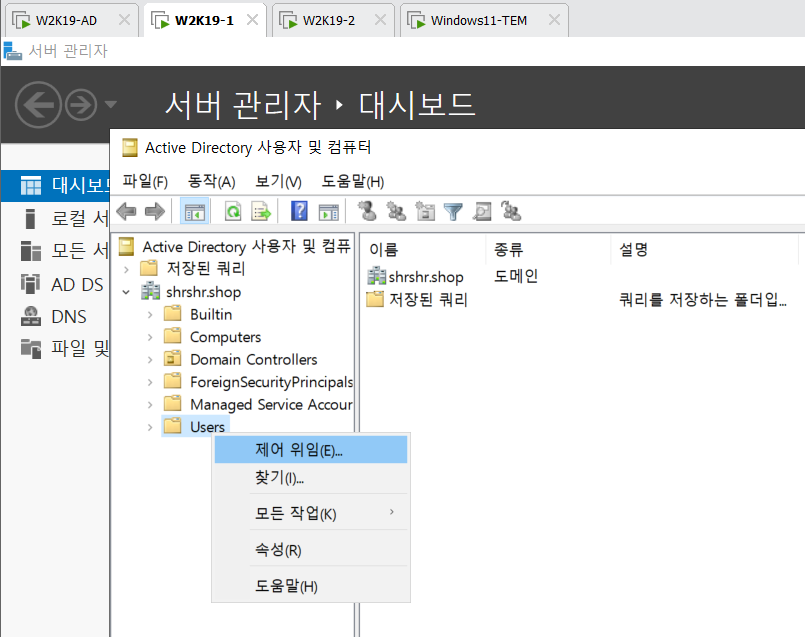Open the 도움말(H) menu in menu bar
The height and width of the screenshot is (637, 805).
pos(353,181)
